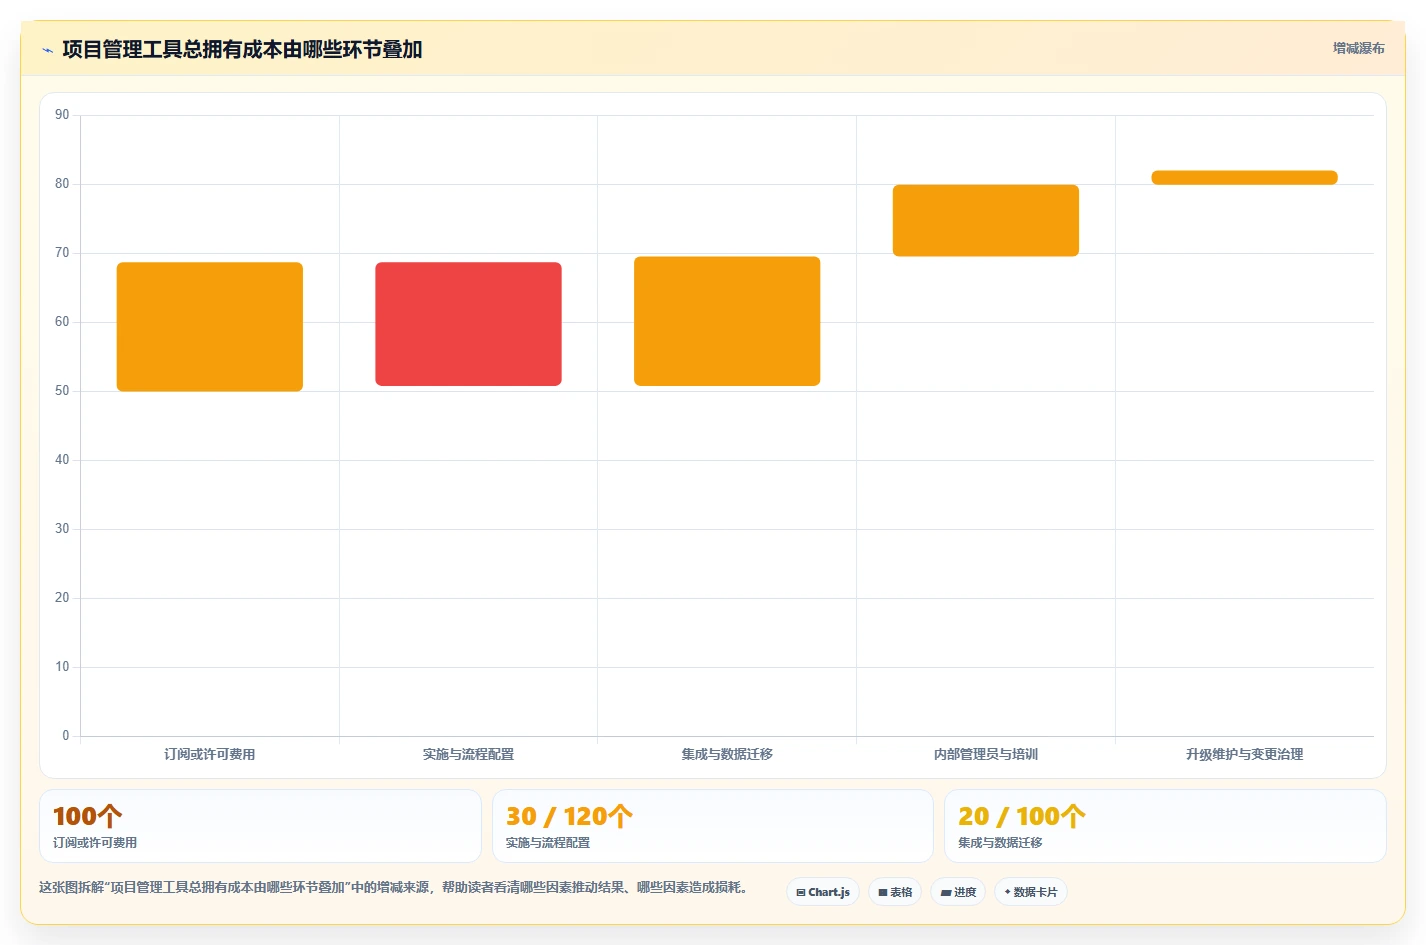Click the 进度 chip
Screen dimensions: 1426x945
tap(958, 892)
